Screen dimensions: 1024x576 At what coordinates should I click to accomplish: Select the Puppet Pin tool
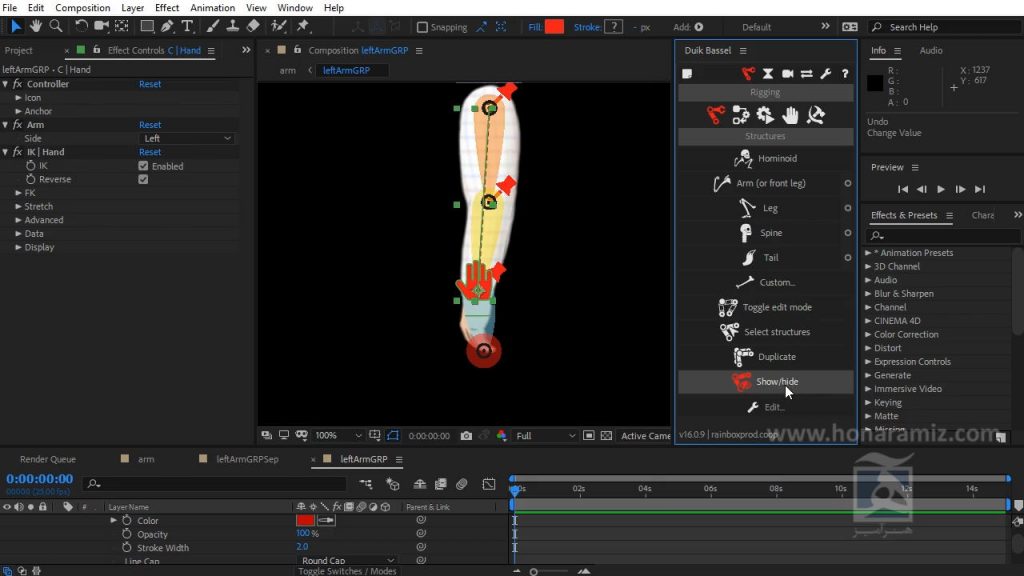[303, 26]
